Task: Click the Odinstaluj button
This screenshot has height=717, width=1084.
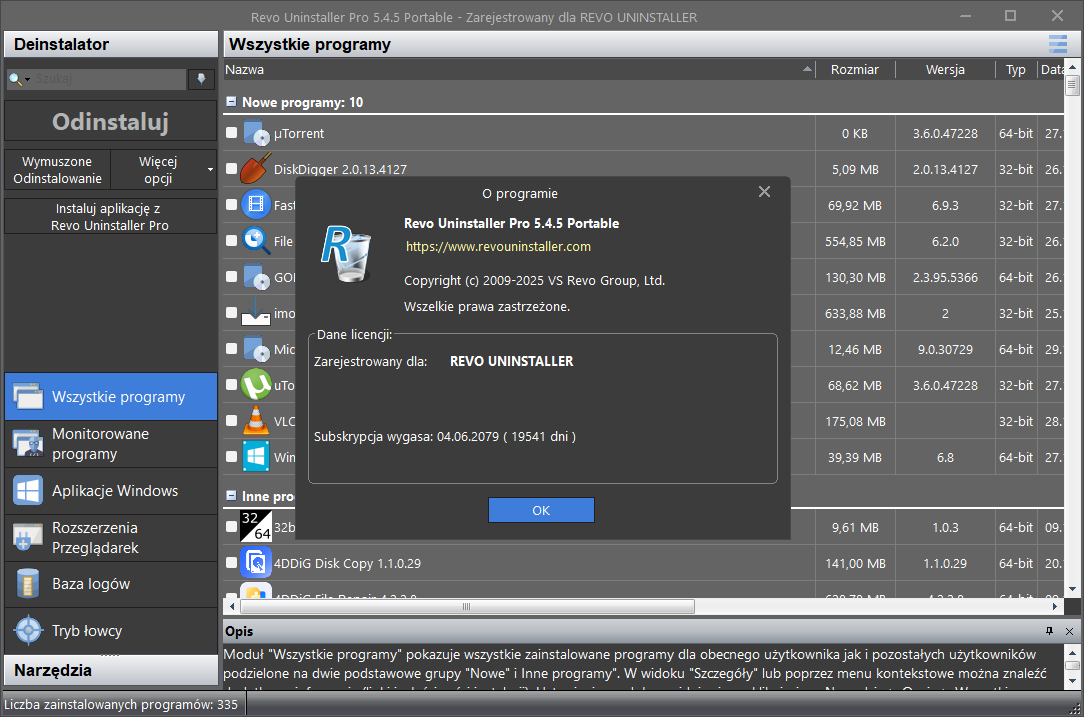Action: (111, 122)
